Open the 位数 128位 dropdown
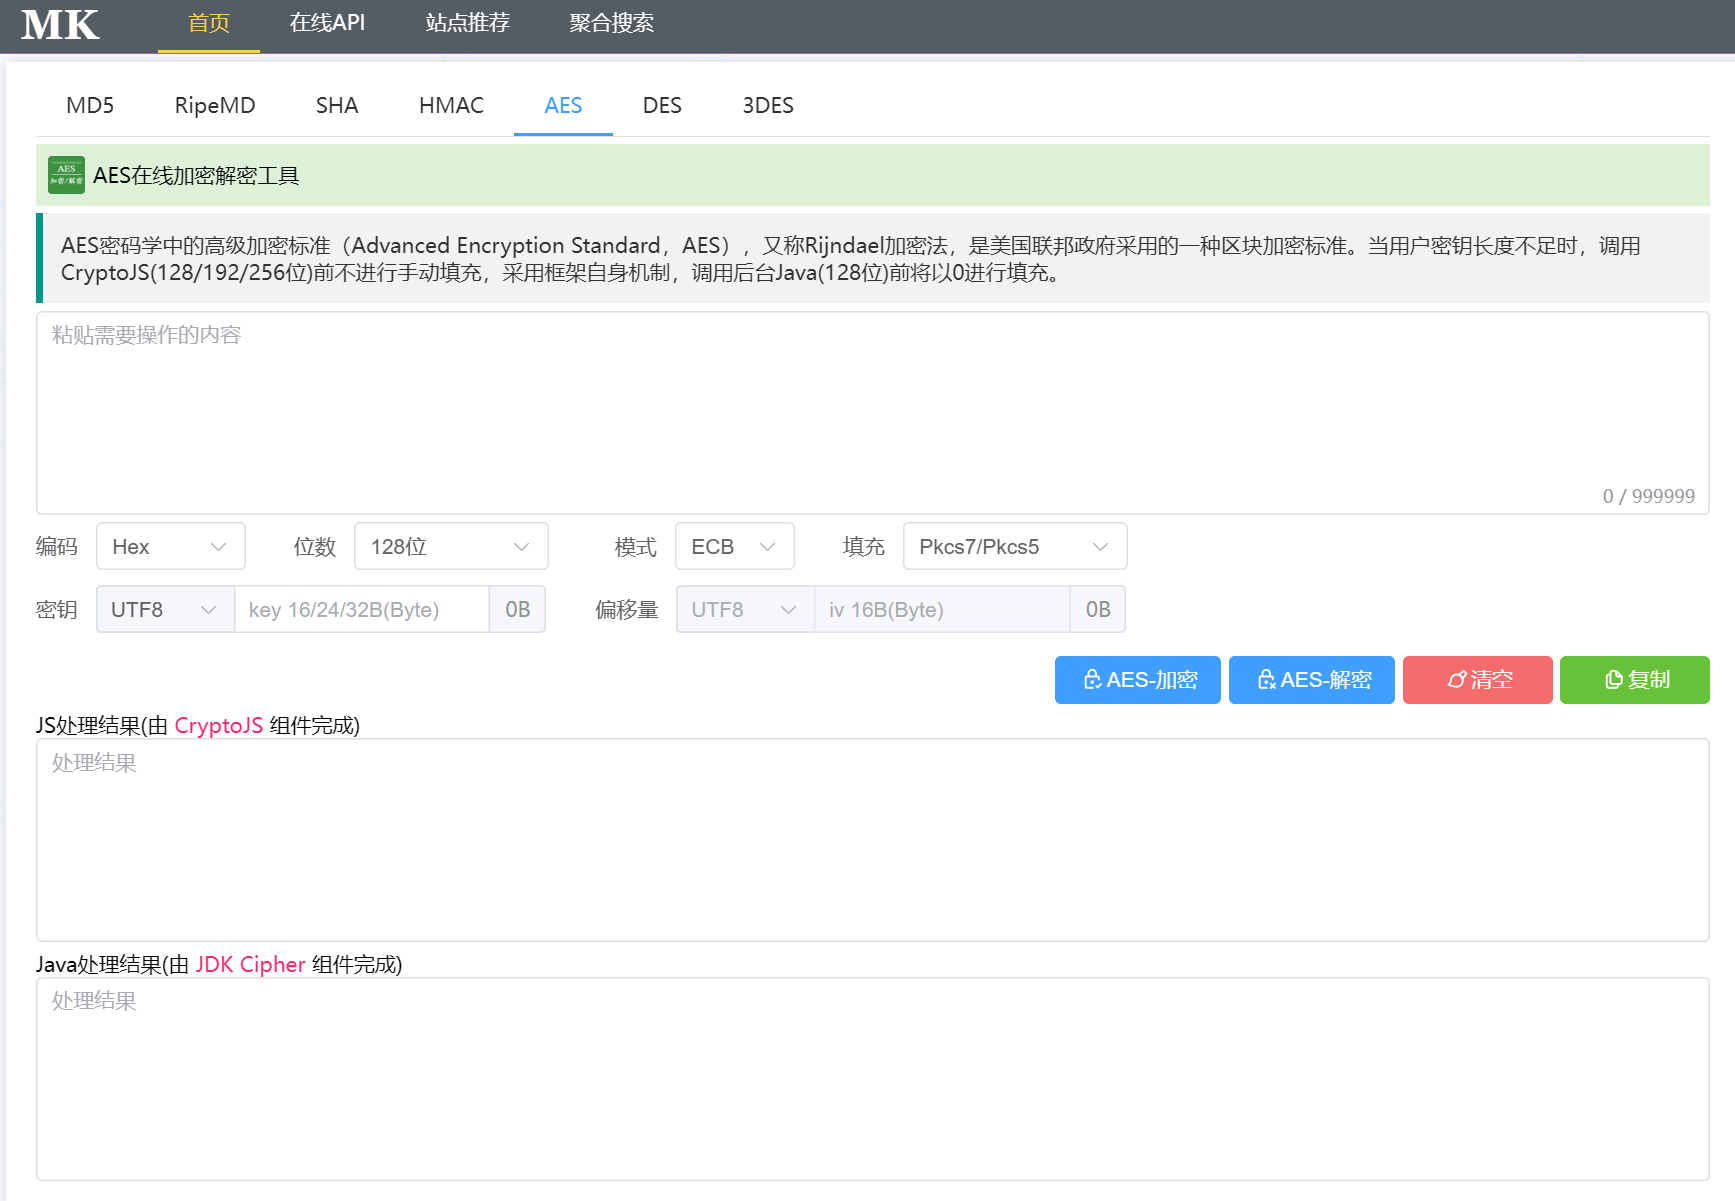The height and width of the screenshot is (1201, 1735). tap(450, 546)
